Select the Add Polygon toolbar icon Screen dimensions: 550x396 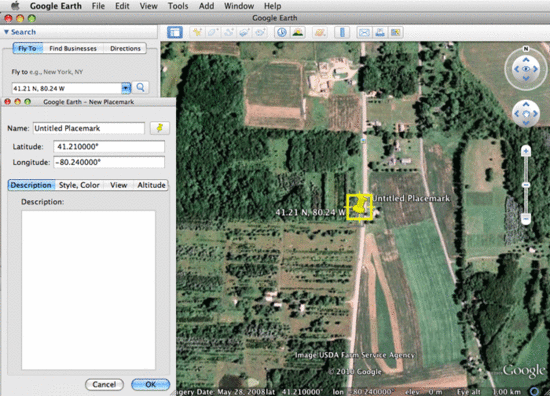(213, 33)
